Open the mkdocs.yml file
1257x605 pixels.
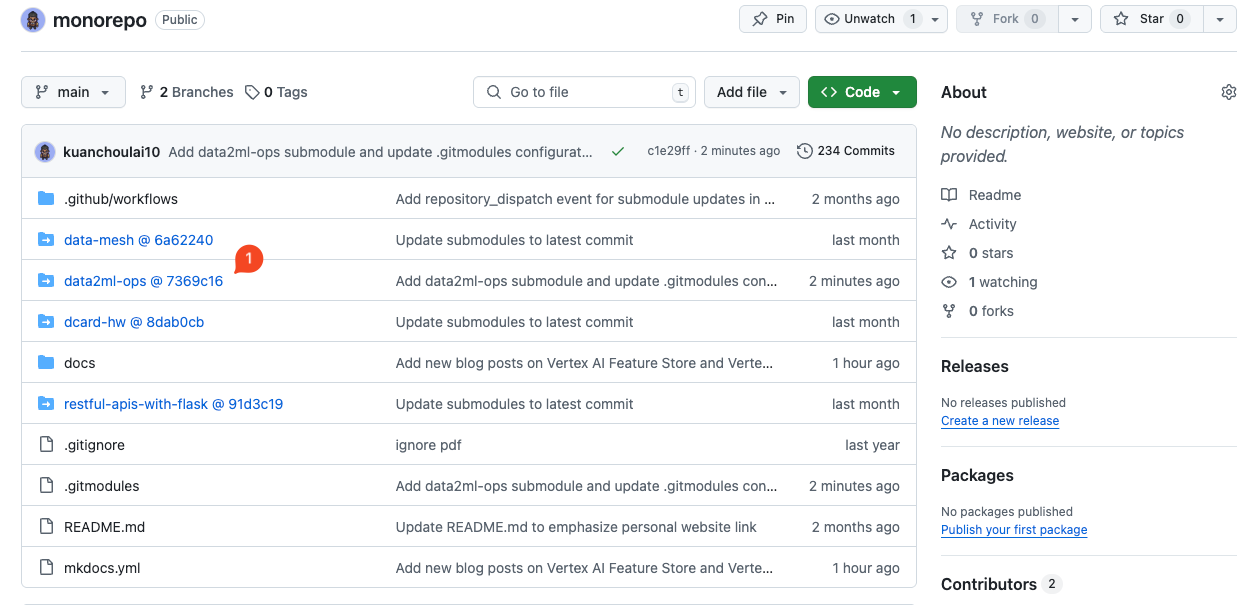pos(102,568)
